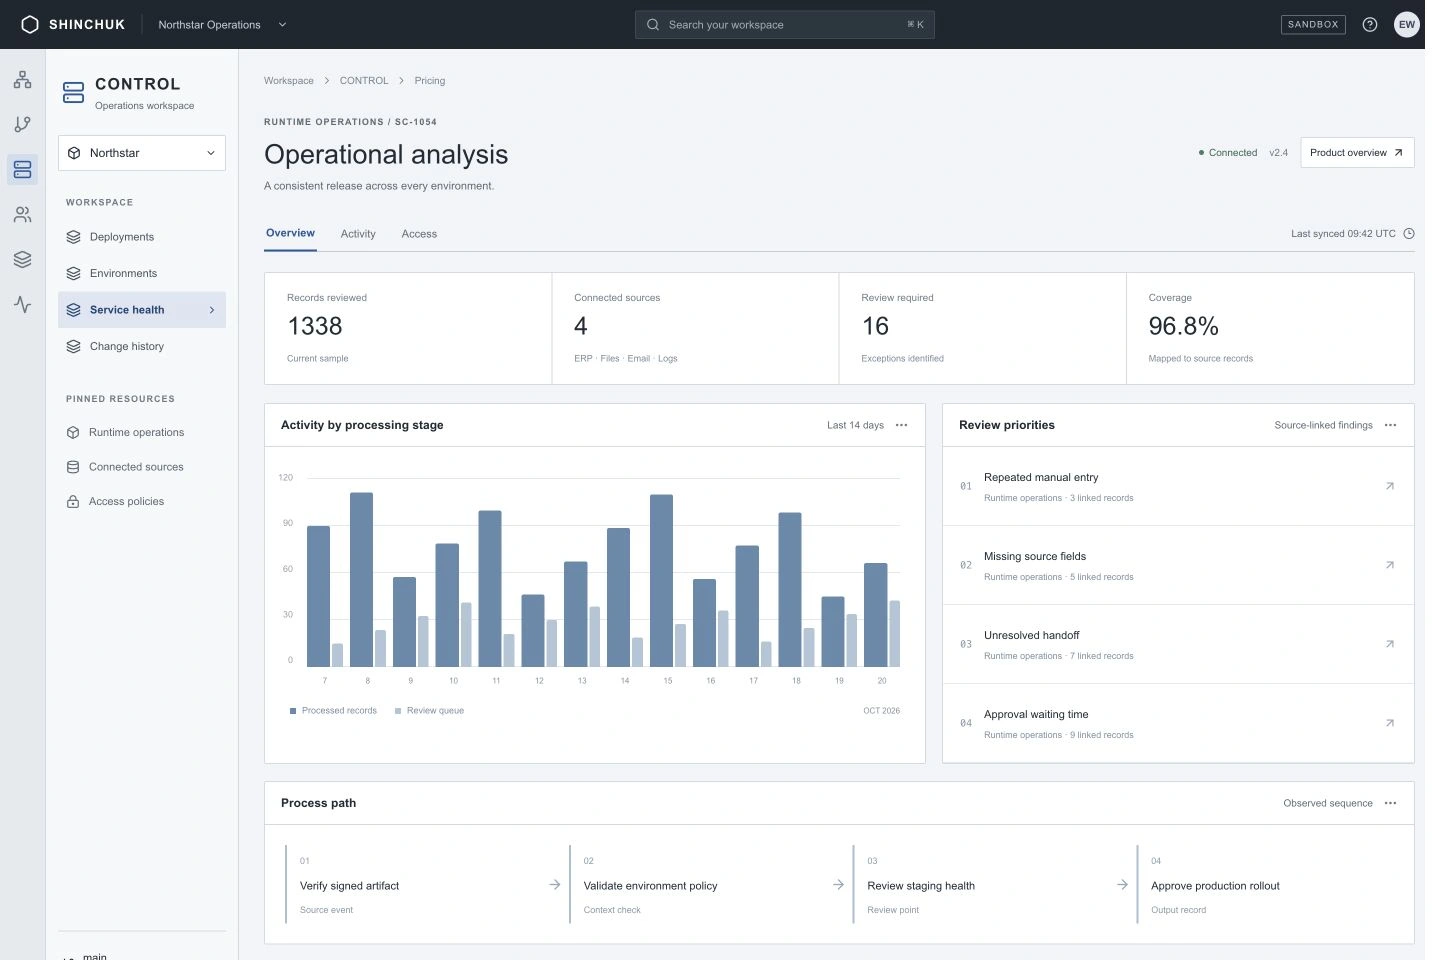
Task: Focus the Search your workspace field
Action: coord(785,24)
